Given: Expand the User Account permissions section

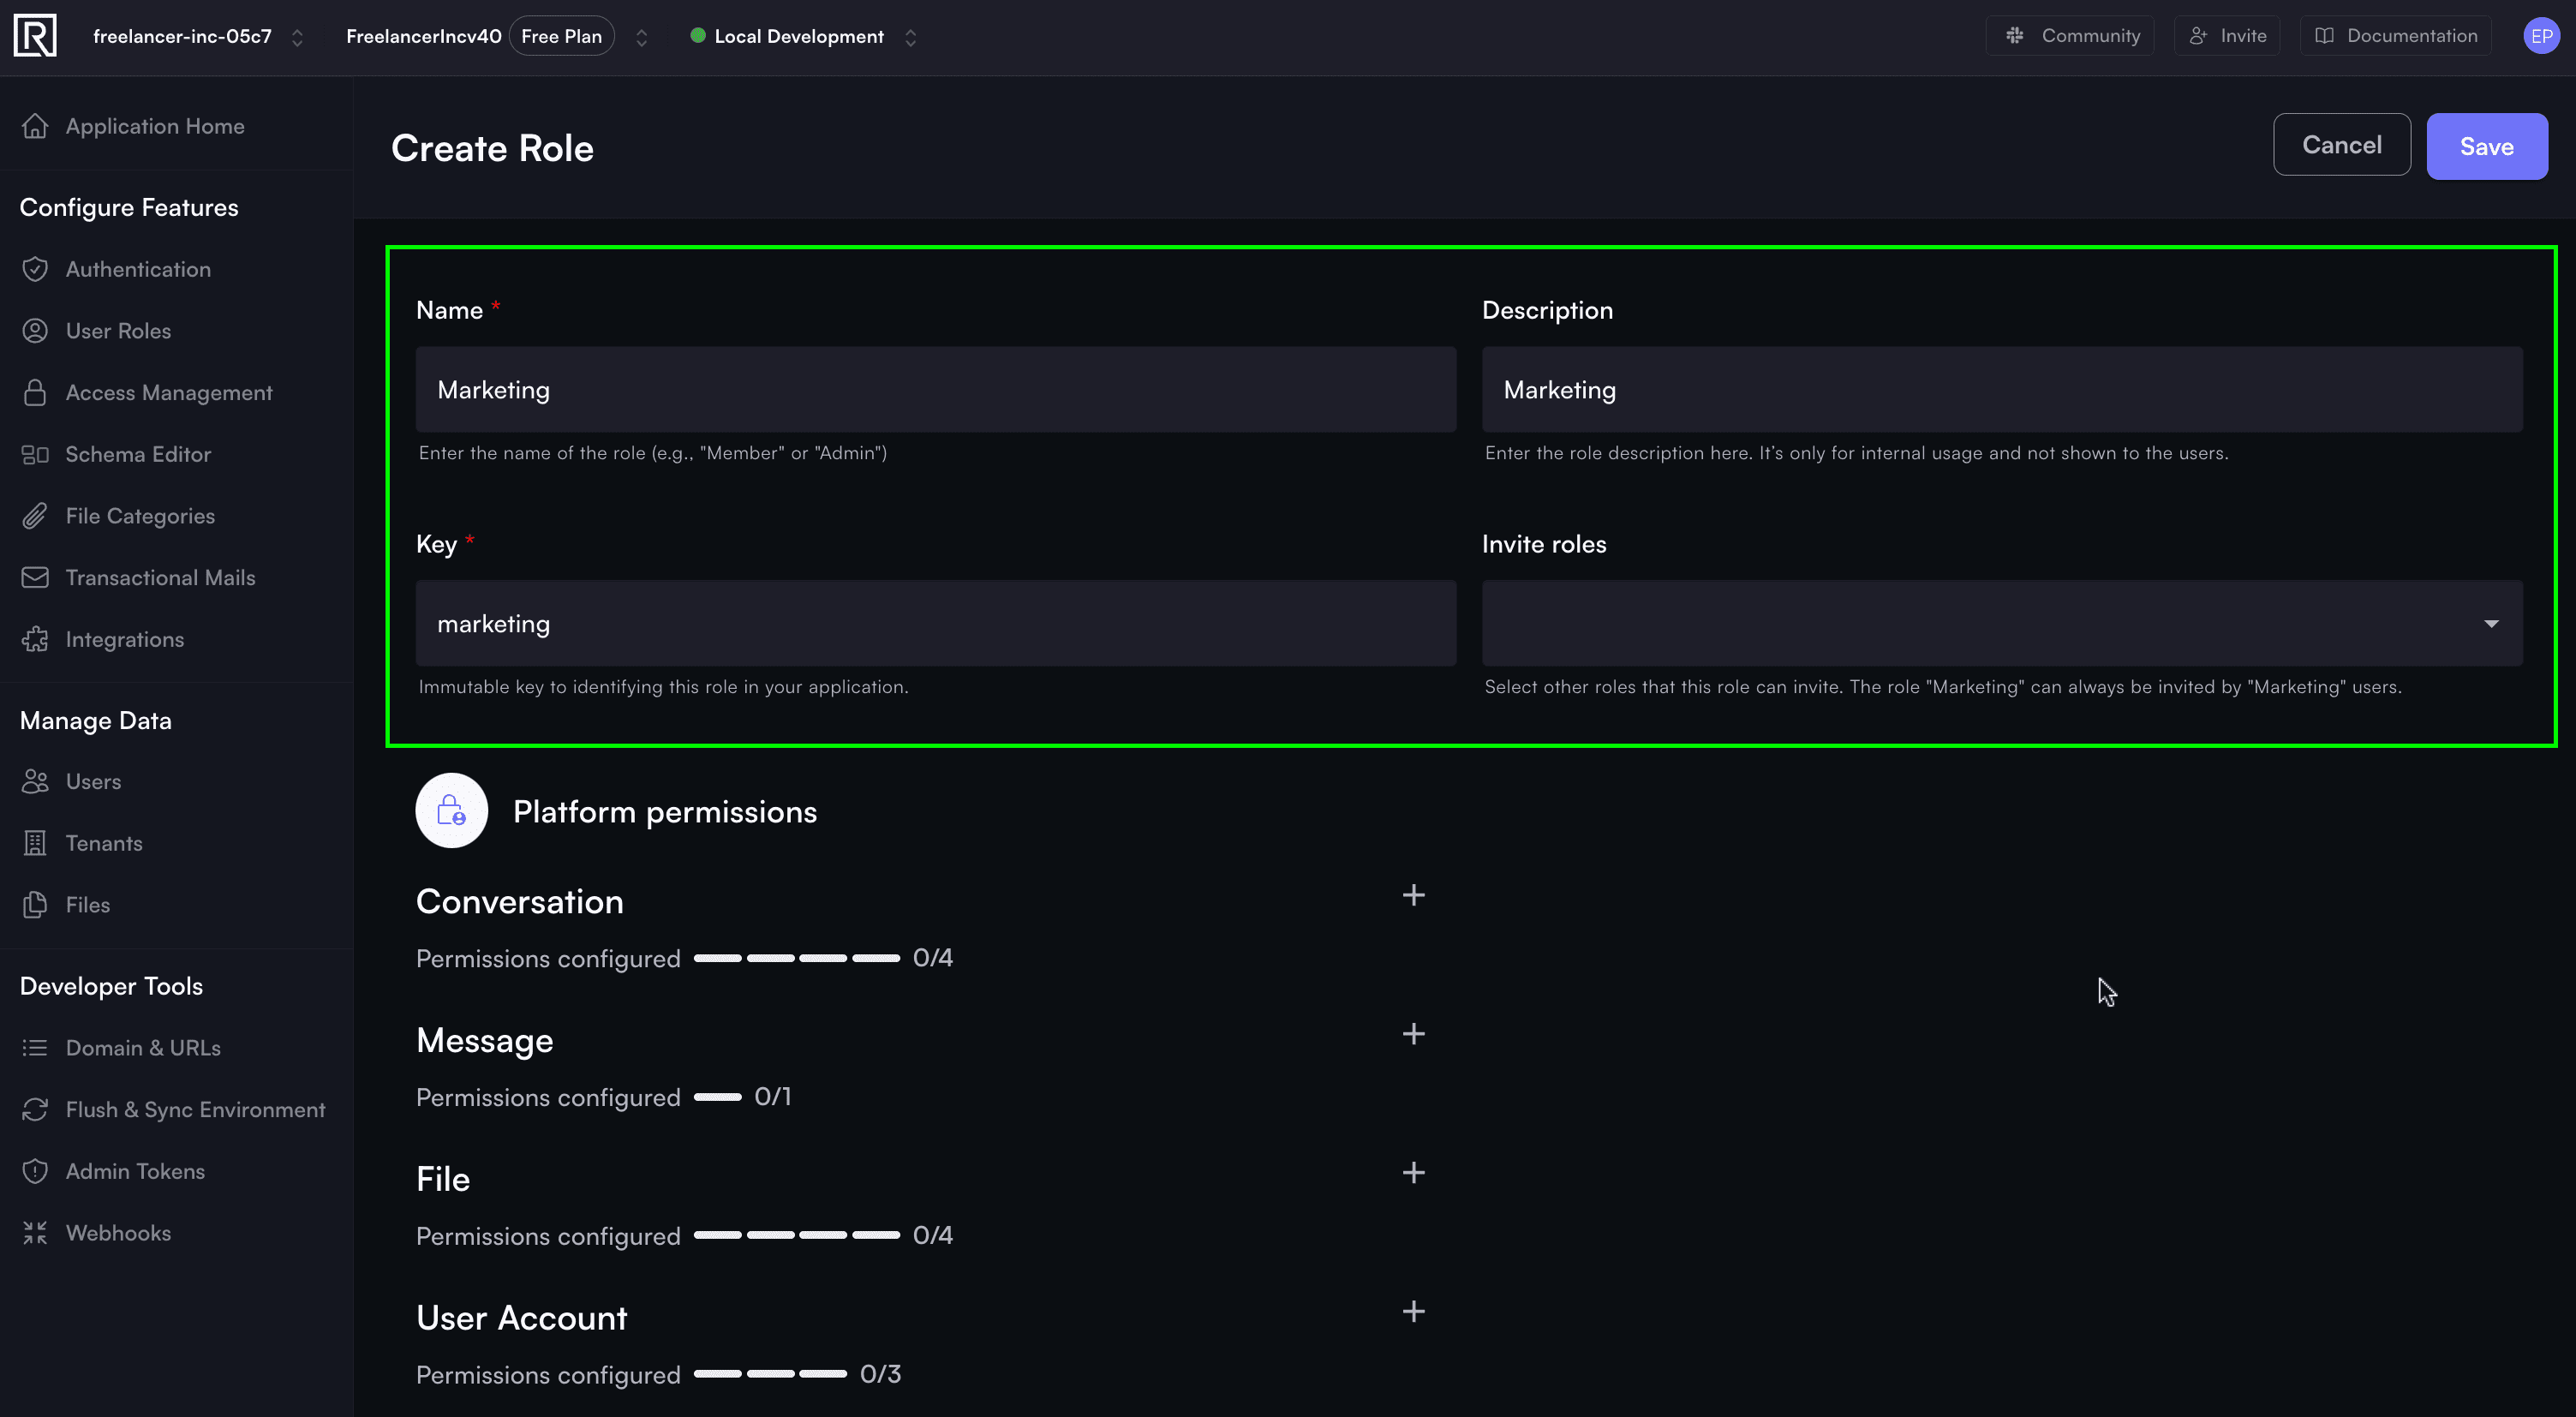Looking at the screenshot, I should 1413,1312.
